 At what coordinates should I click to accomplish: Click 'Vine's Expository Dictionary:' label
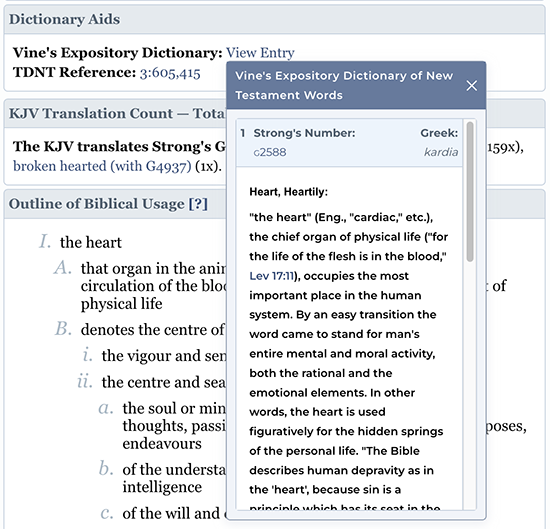click(x=118, y=53)
